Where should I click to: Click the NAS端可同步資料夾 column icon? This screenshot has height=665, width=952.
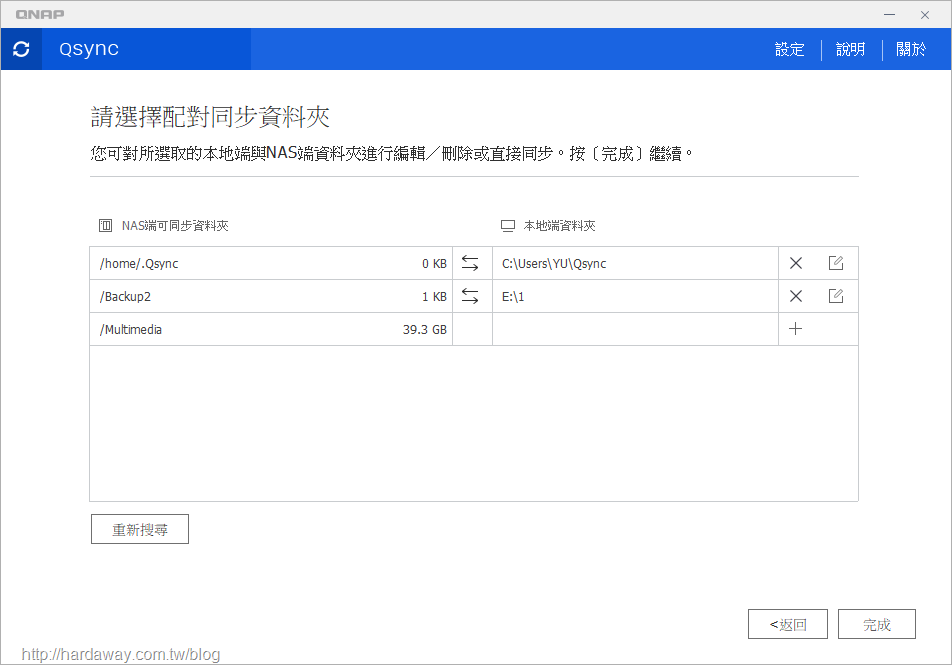pyautogui.click(x=105, y=225)
